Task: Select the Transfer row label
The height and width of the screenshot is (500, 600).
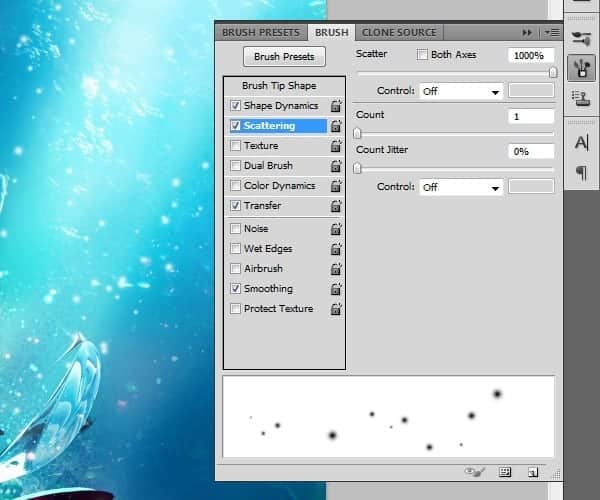Action: pos(262,206)
